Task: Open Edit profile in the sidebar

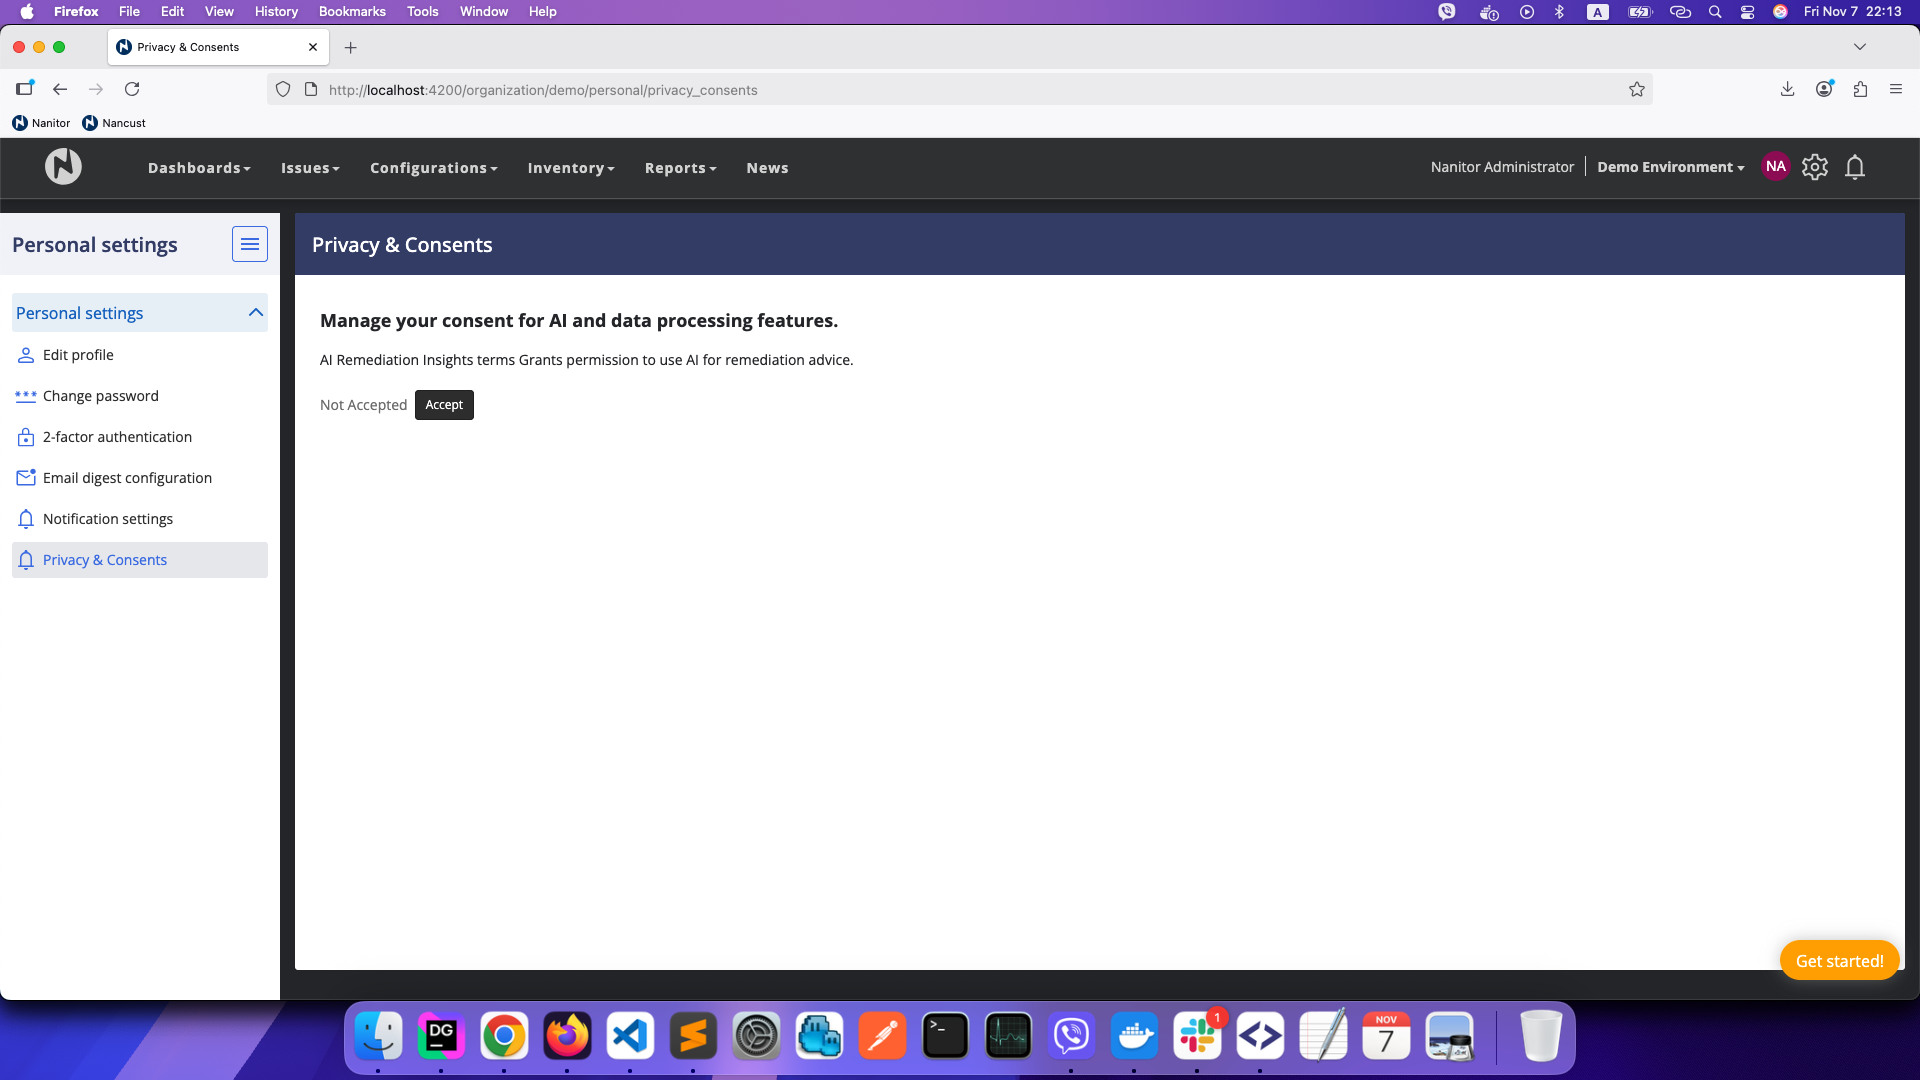Action: (78, 355)
